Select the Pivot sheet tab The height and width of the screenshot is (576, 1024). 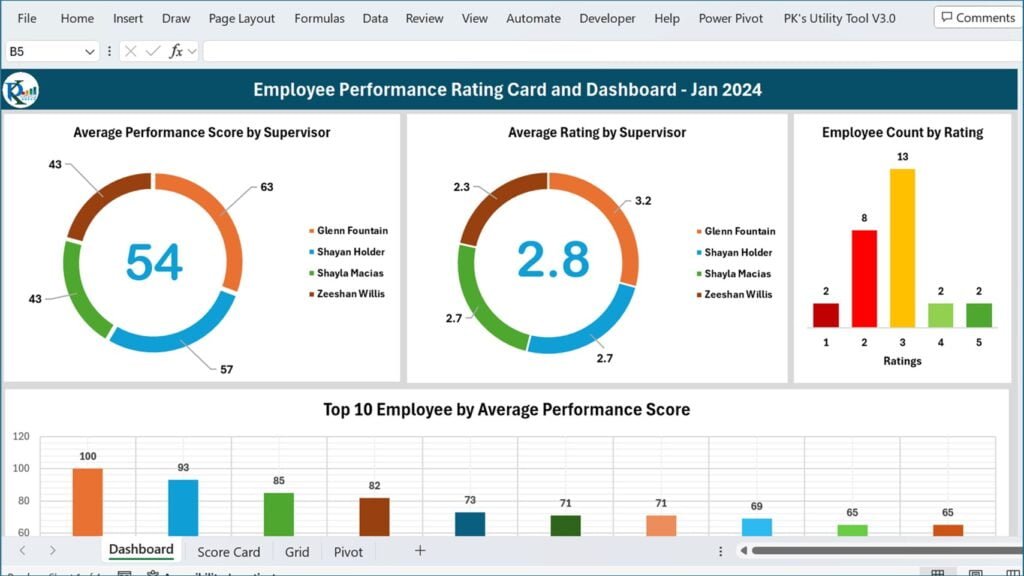[348, 551]
